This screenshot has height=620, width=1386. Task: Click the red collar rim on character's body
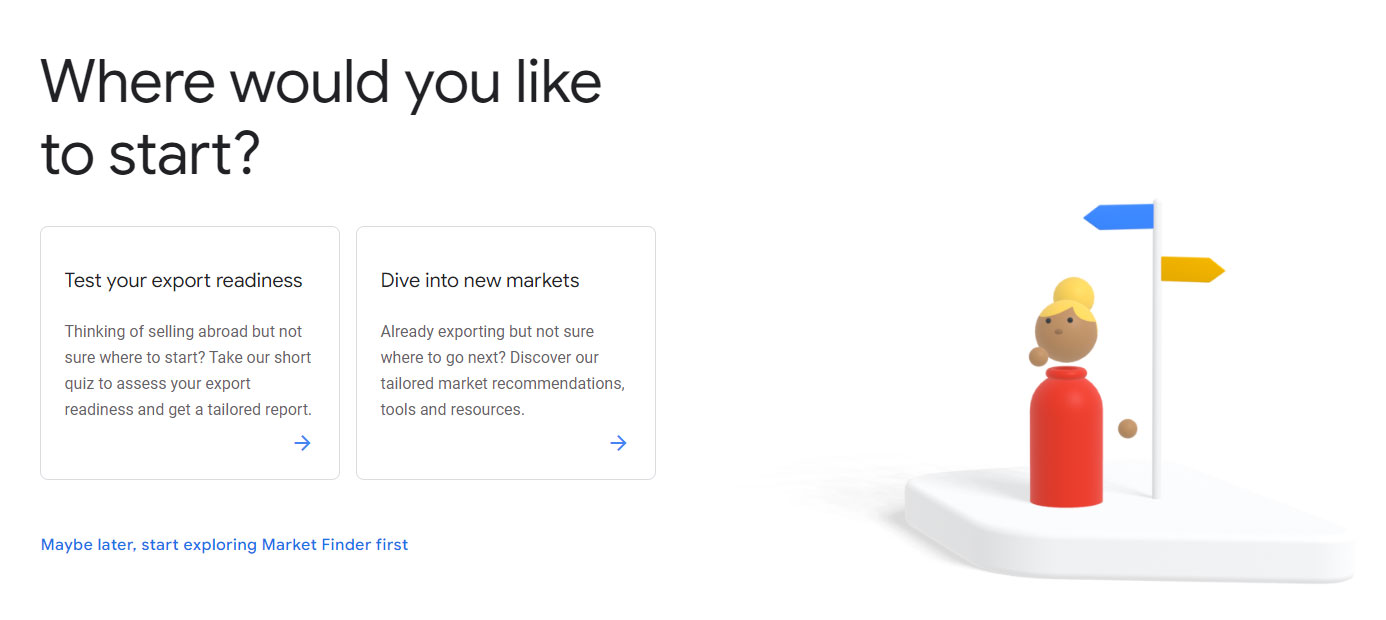point(1065,373)
